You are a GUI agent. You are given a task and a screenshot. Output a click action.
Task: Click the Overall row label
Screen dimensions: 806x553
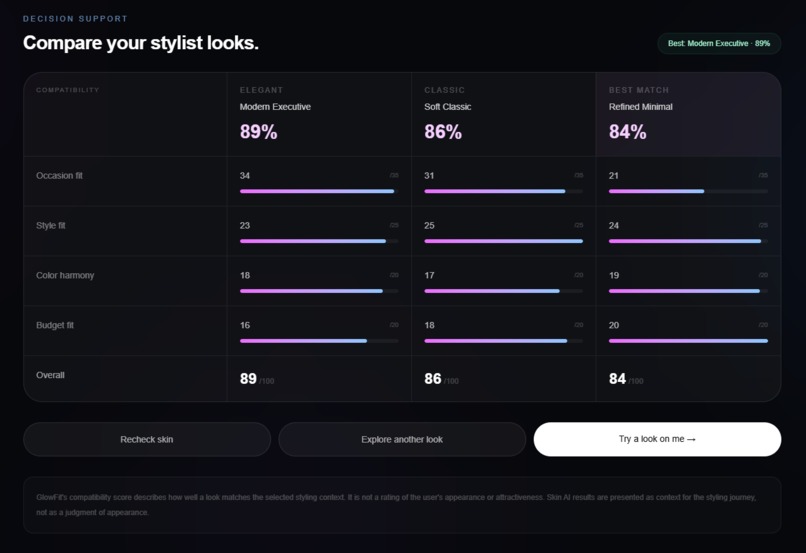50,375
